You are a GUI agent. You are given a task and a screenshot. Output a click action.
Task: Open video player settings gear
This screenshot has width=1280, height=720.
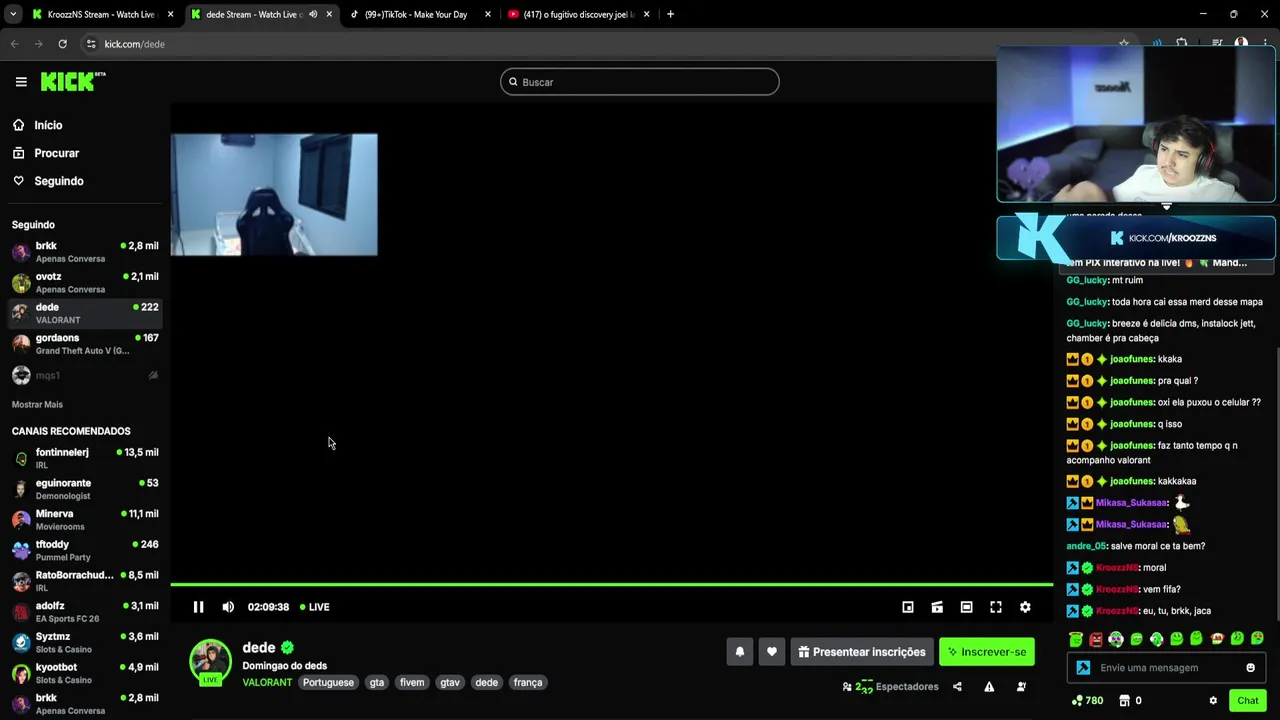1025,607
